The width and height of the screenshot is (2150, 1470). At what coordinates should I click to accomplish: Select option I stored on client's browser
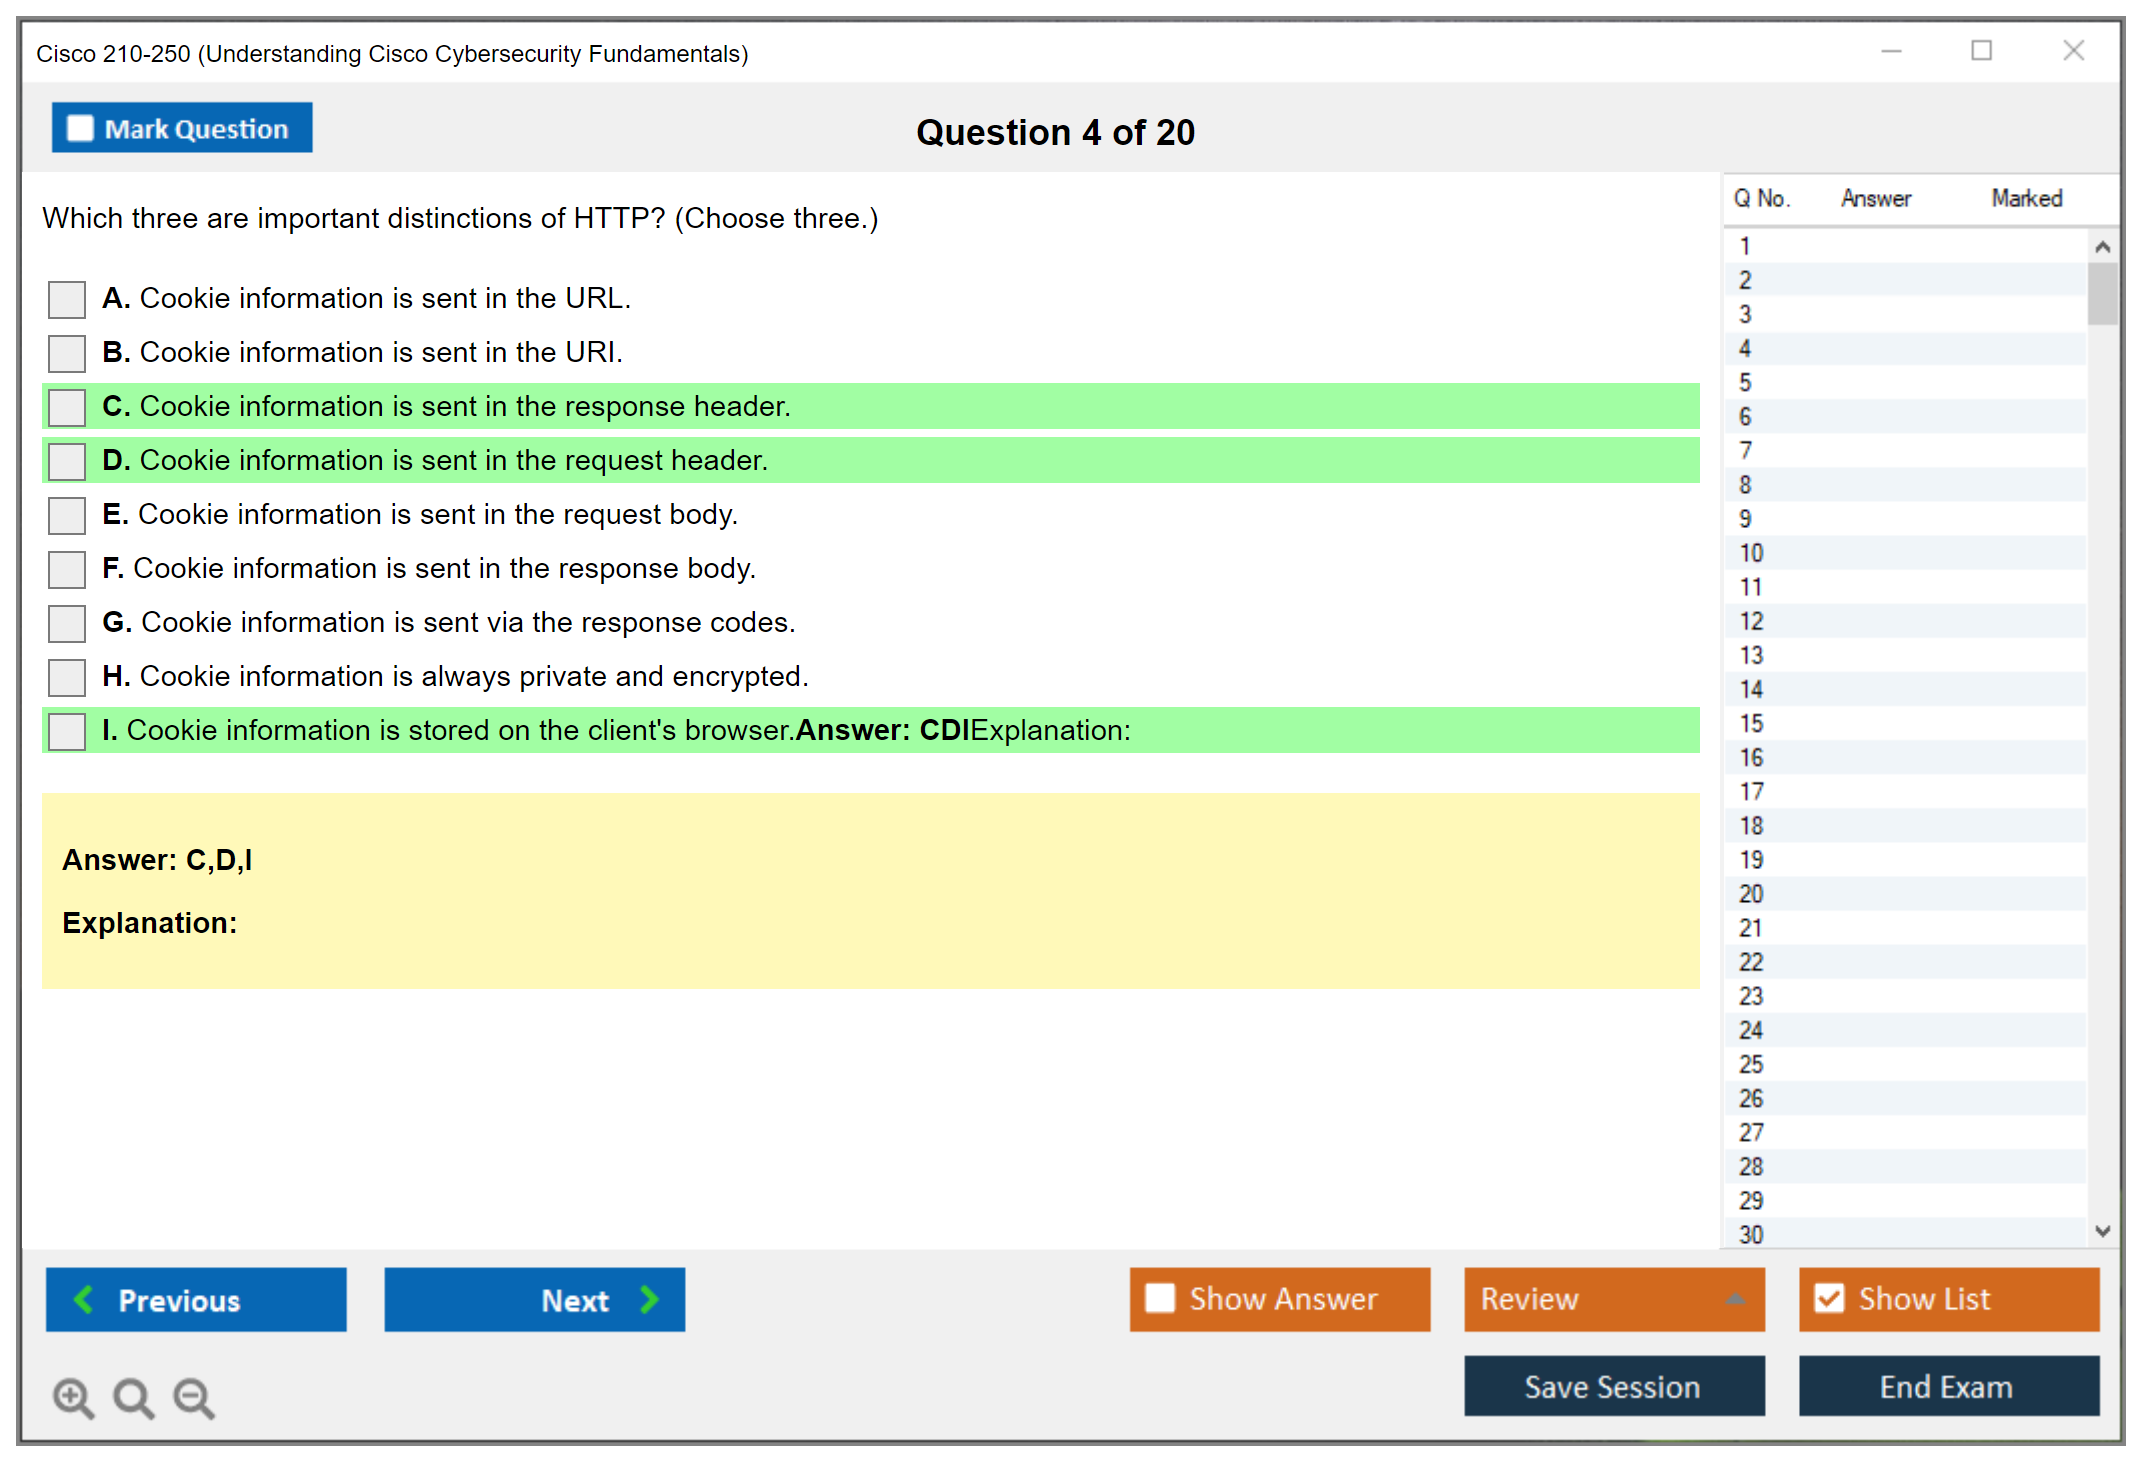67,731
